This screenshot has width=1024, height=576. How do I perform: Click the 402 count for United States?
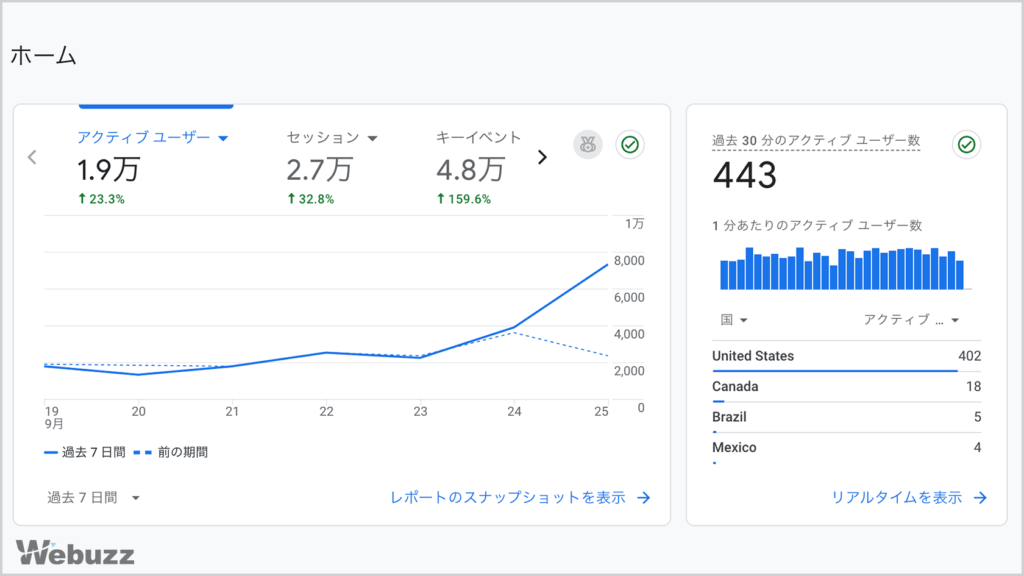(x=969, y=356)
